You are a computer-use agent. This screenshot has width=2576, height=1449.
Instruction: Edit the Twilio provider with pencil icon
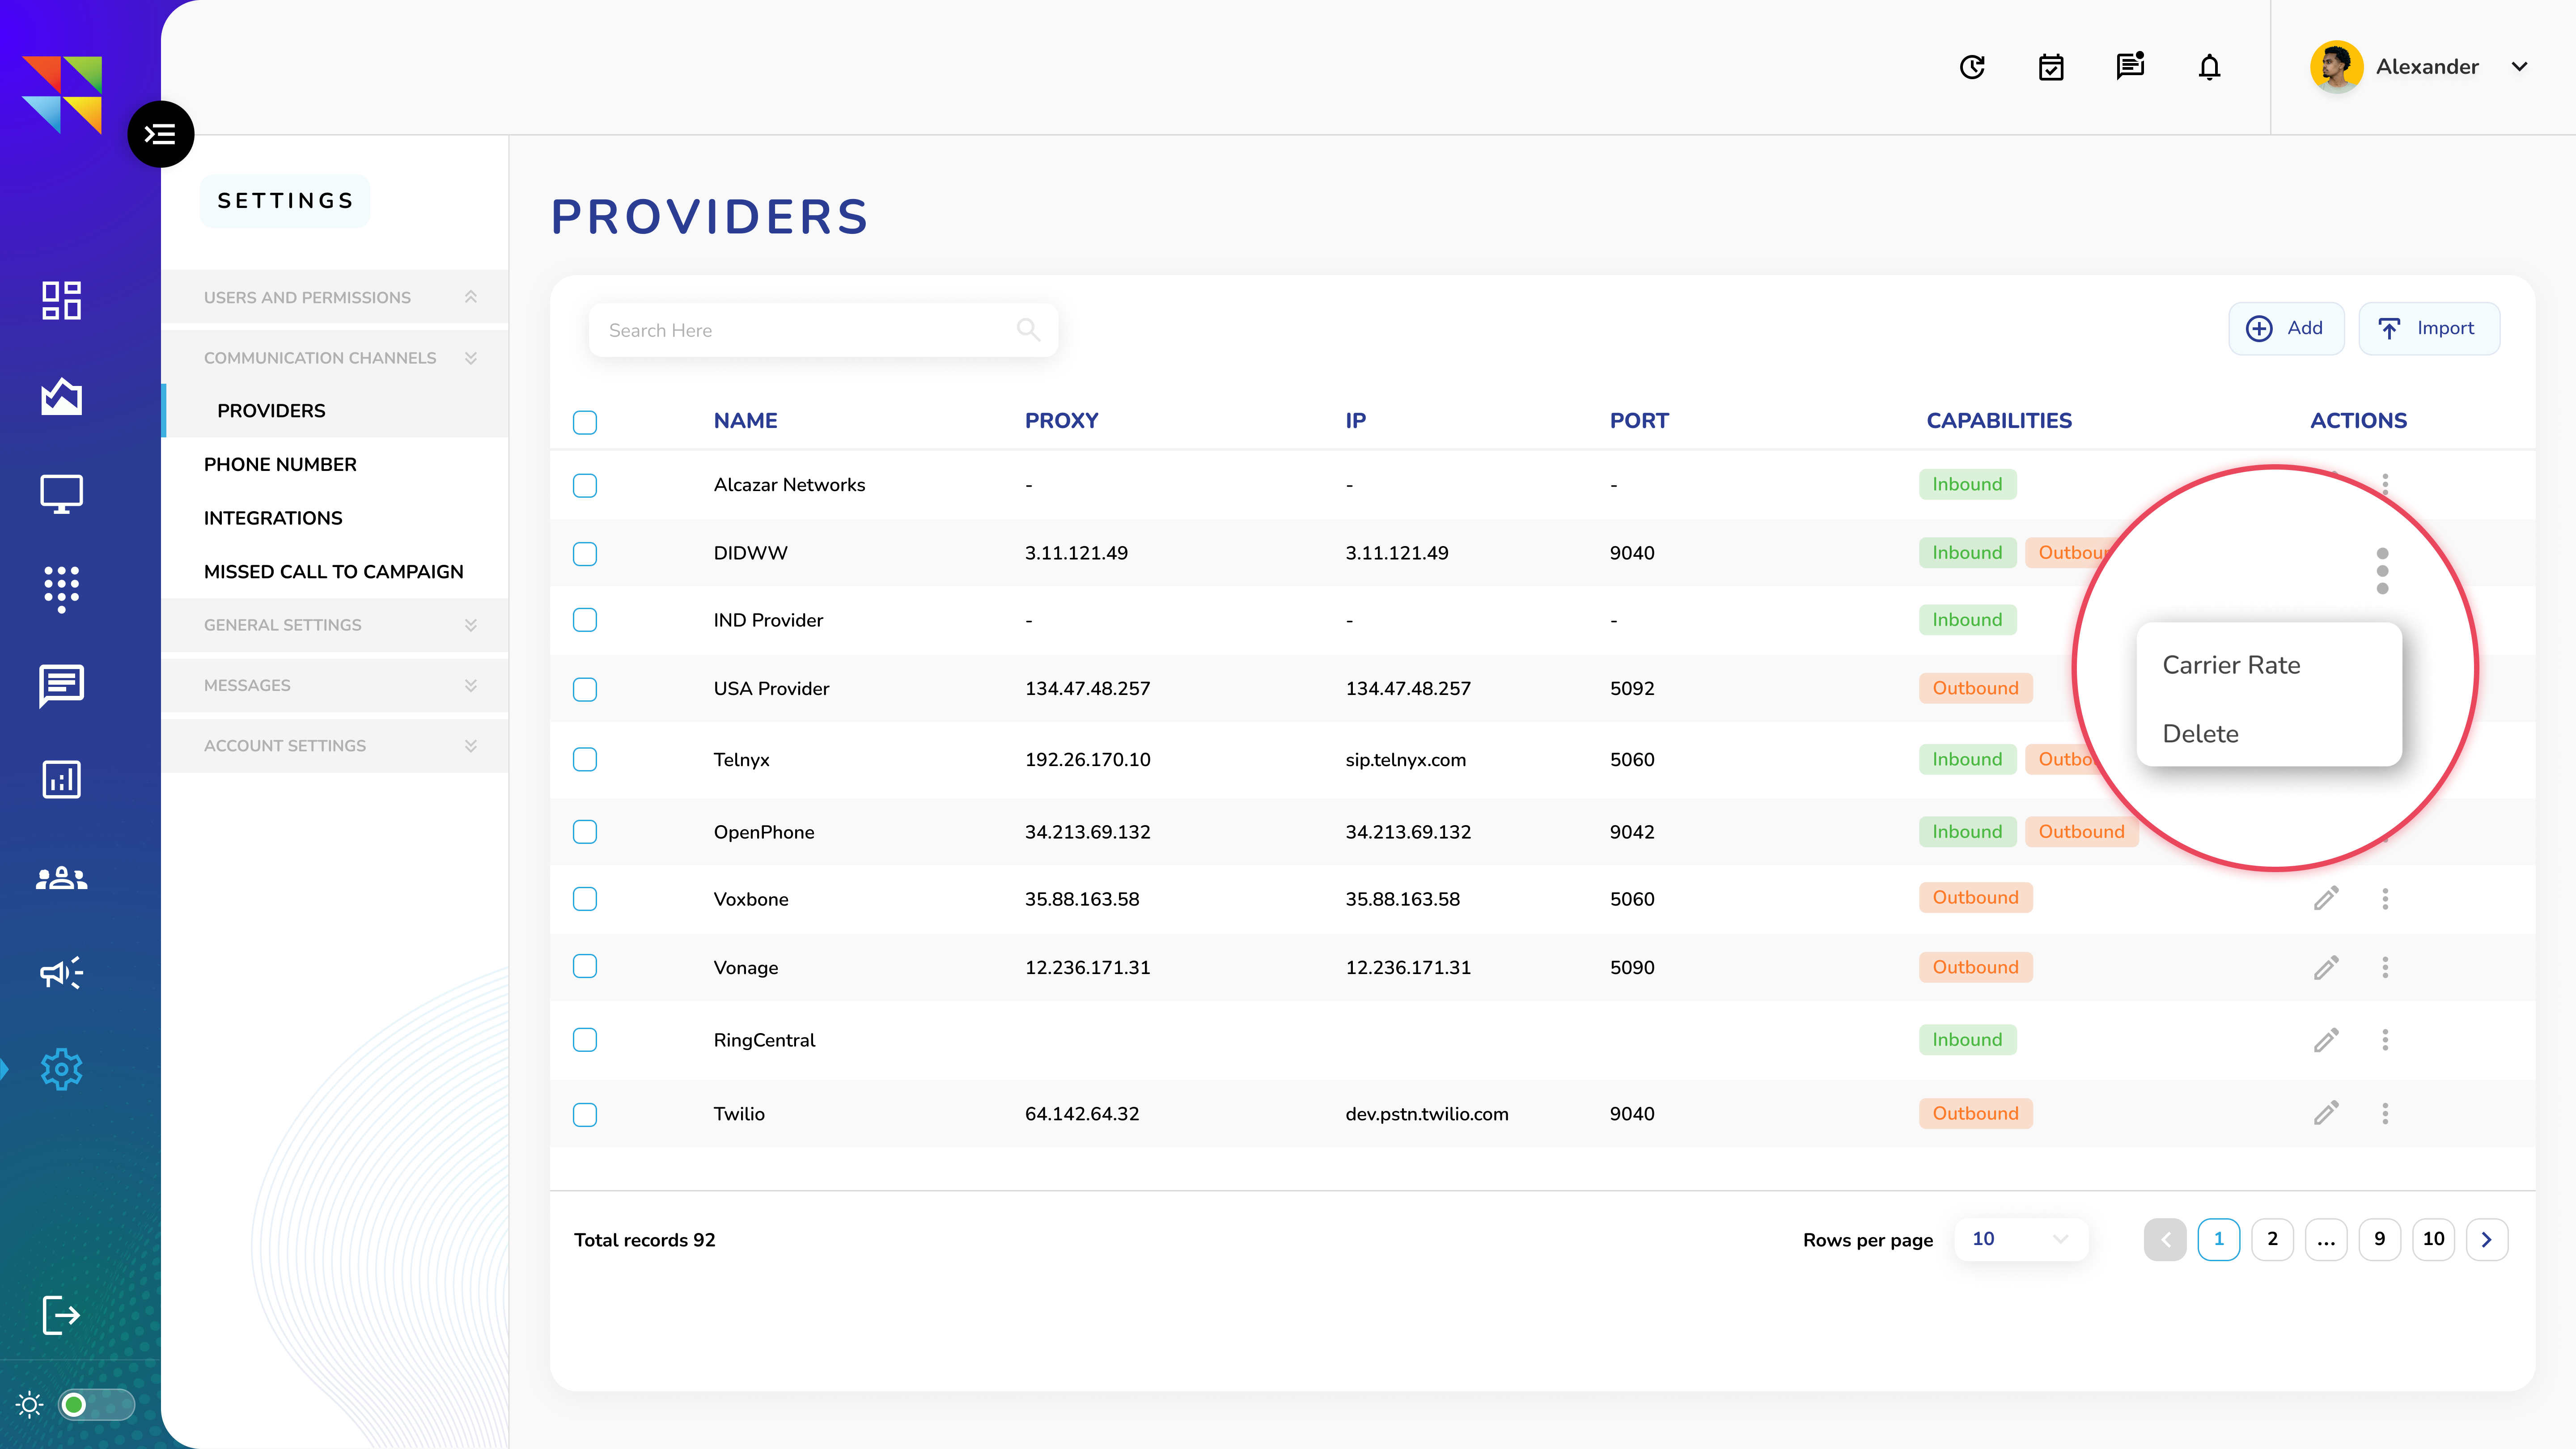tap(2326, 1113)
